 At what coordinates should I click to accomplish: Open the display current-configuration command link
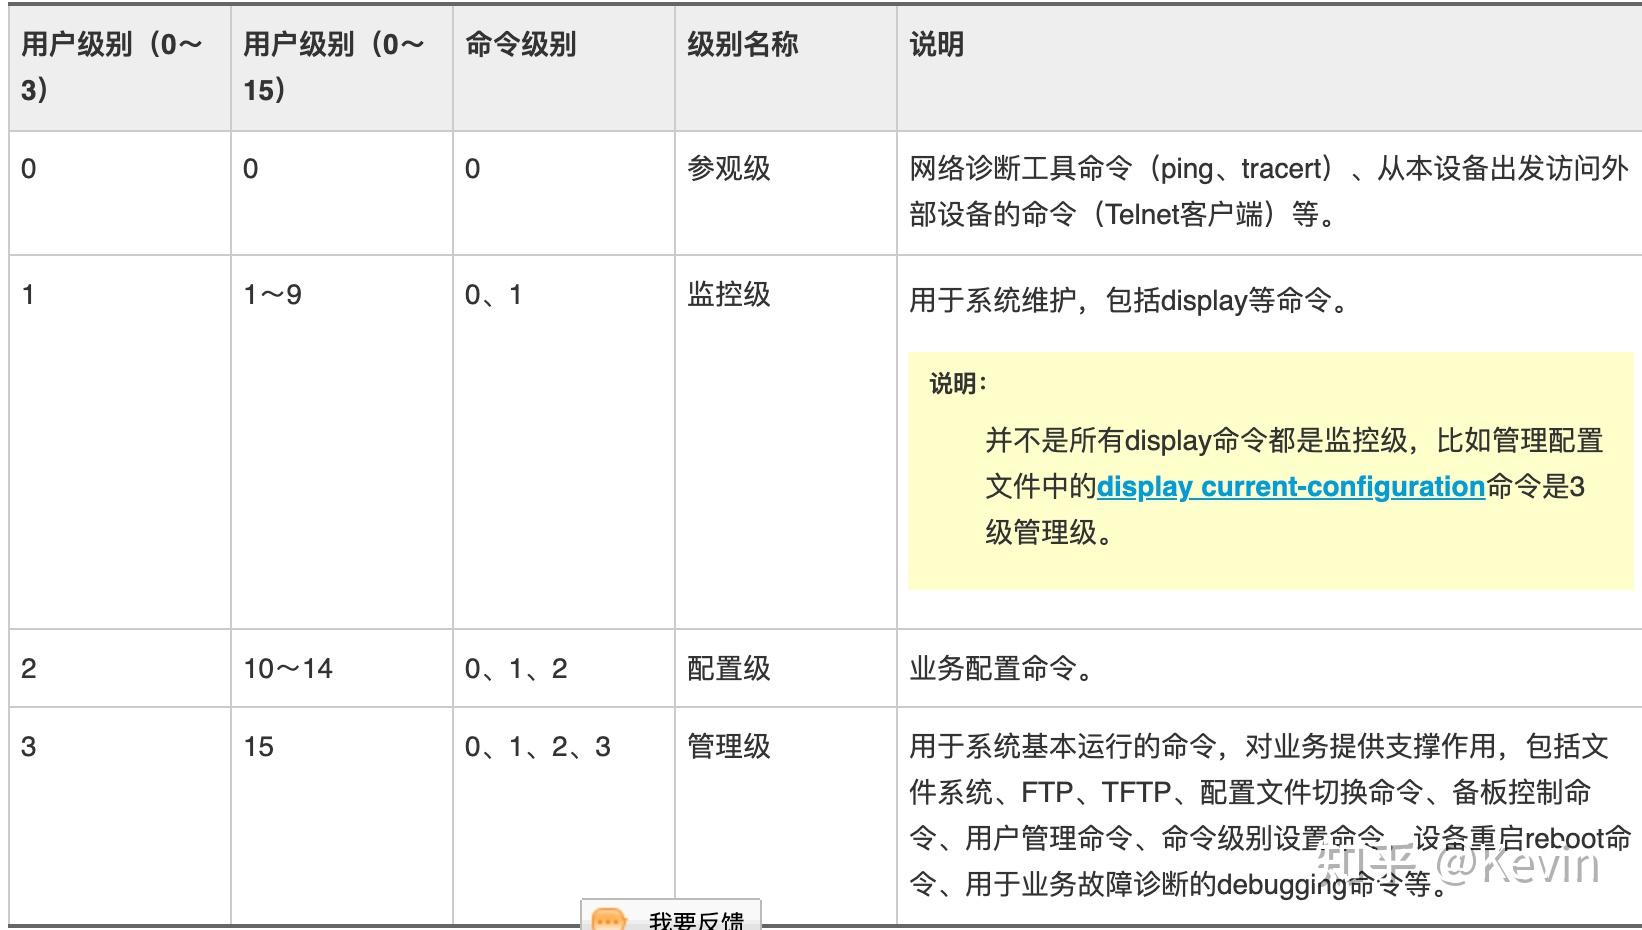click(x=1290, y=486)
